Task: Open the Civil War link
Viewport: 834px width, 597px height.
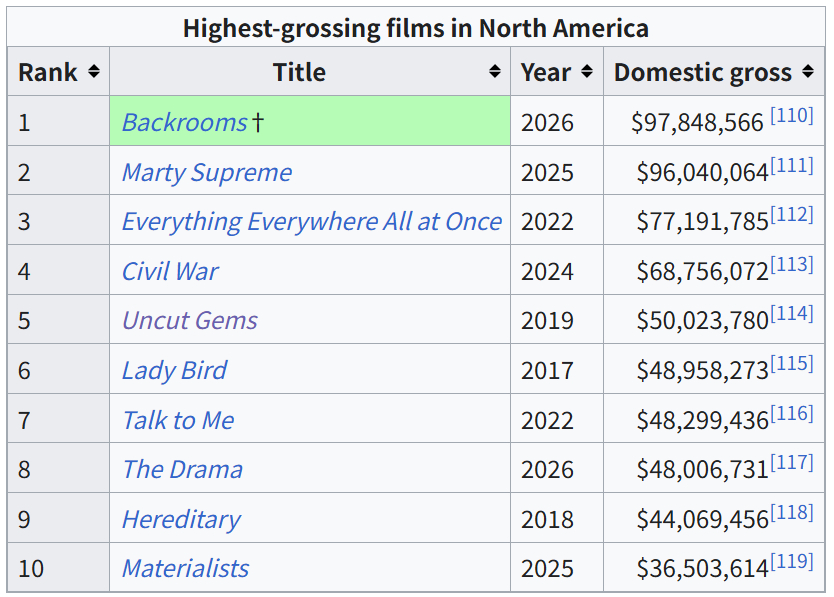Action: [x=170, y=271]
